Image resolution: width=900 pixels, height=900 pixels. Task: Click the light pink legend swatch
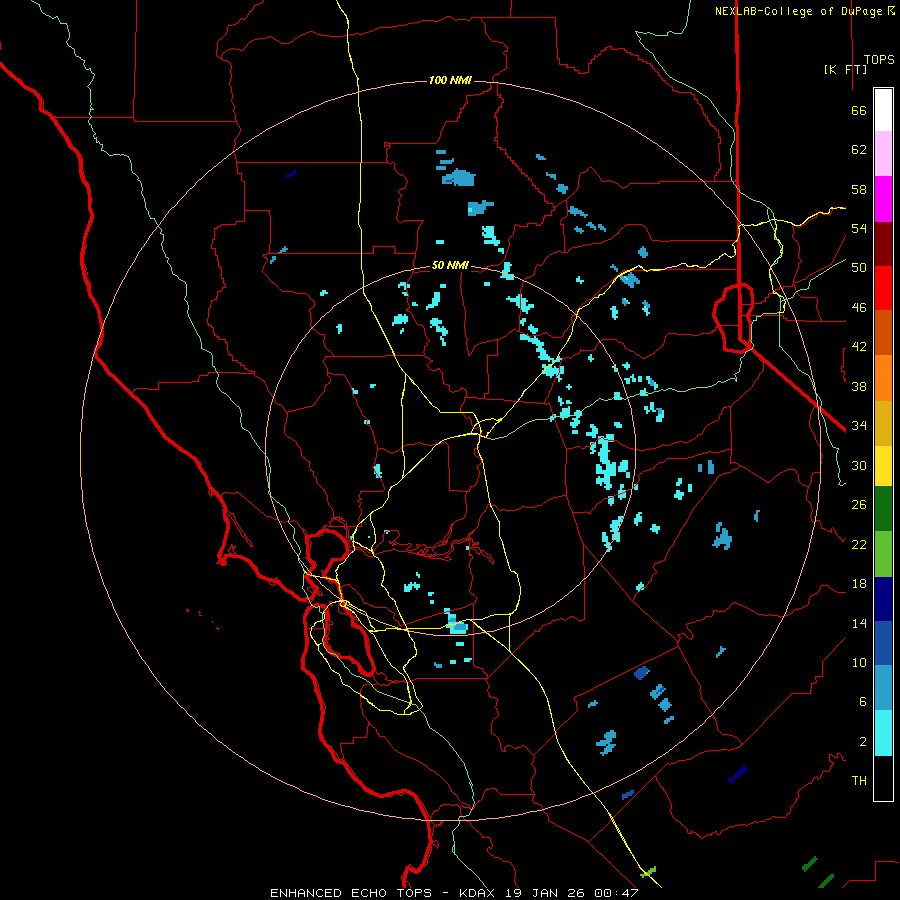883,153
